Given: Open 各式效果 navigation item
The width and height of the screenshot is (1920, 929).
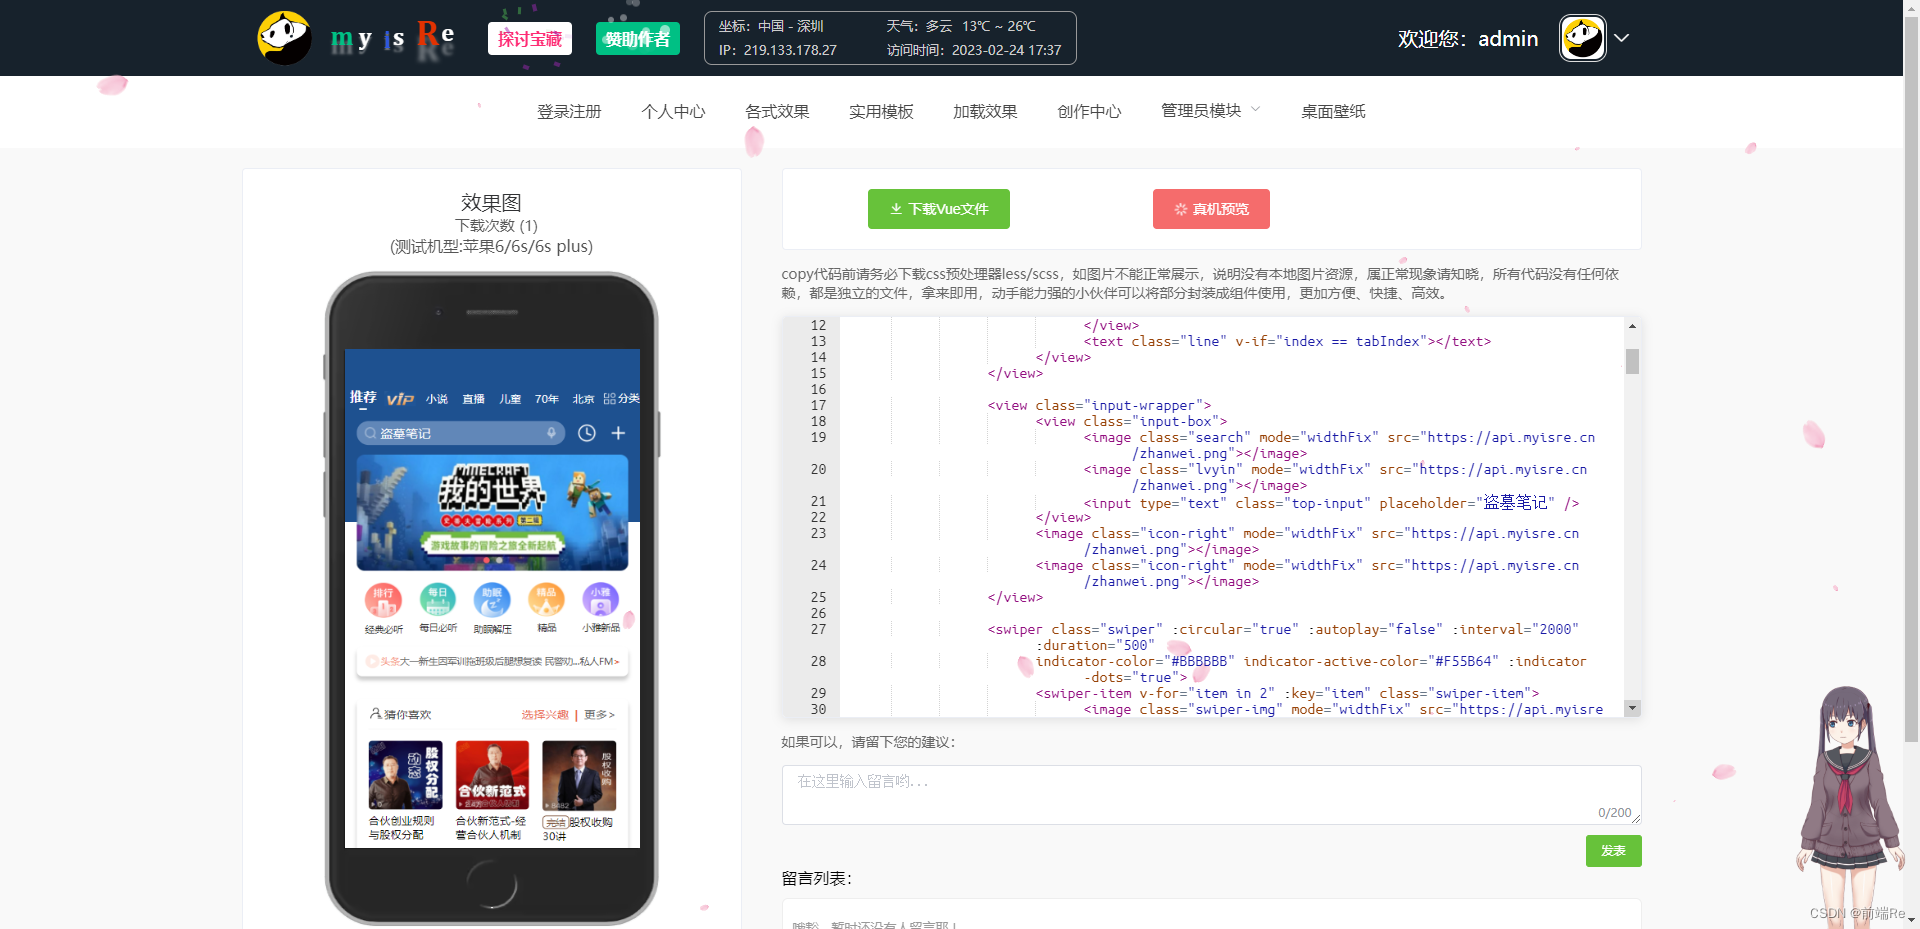Looking at the screenshot, I should point(777,111).
